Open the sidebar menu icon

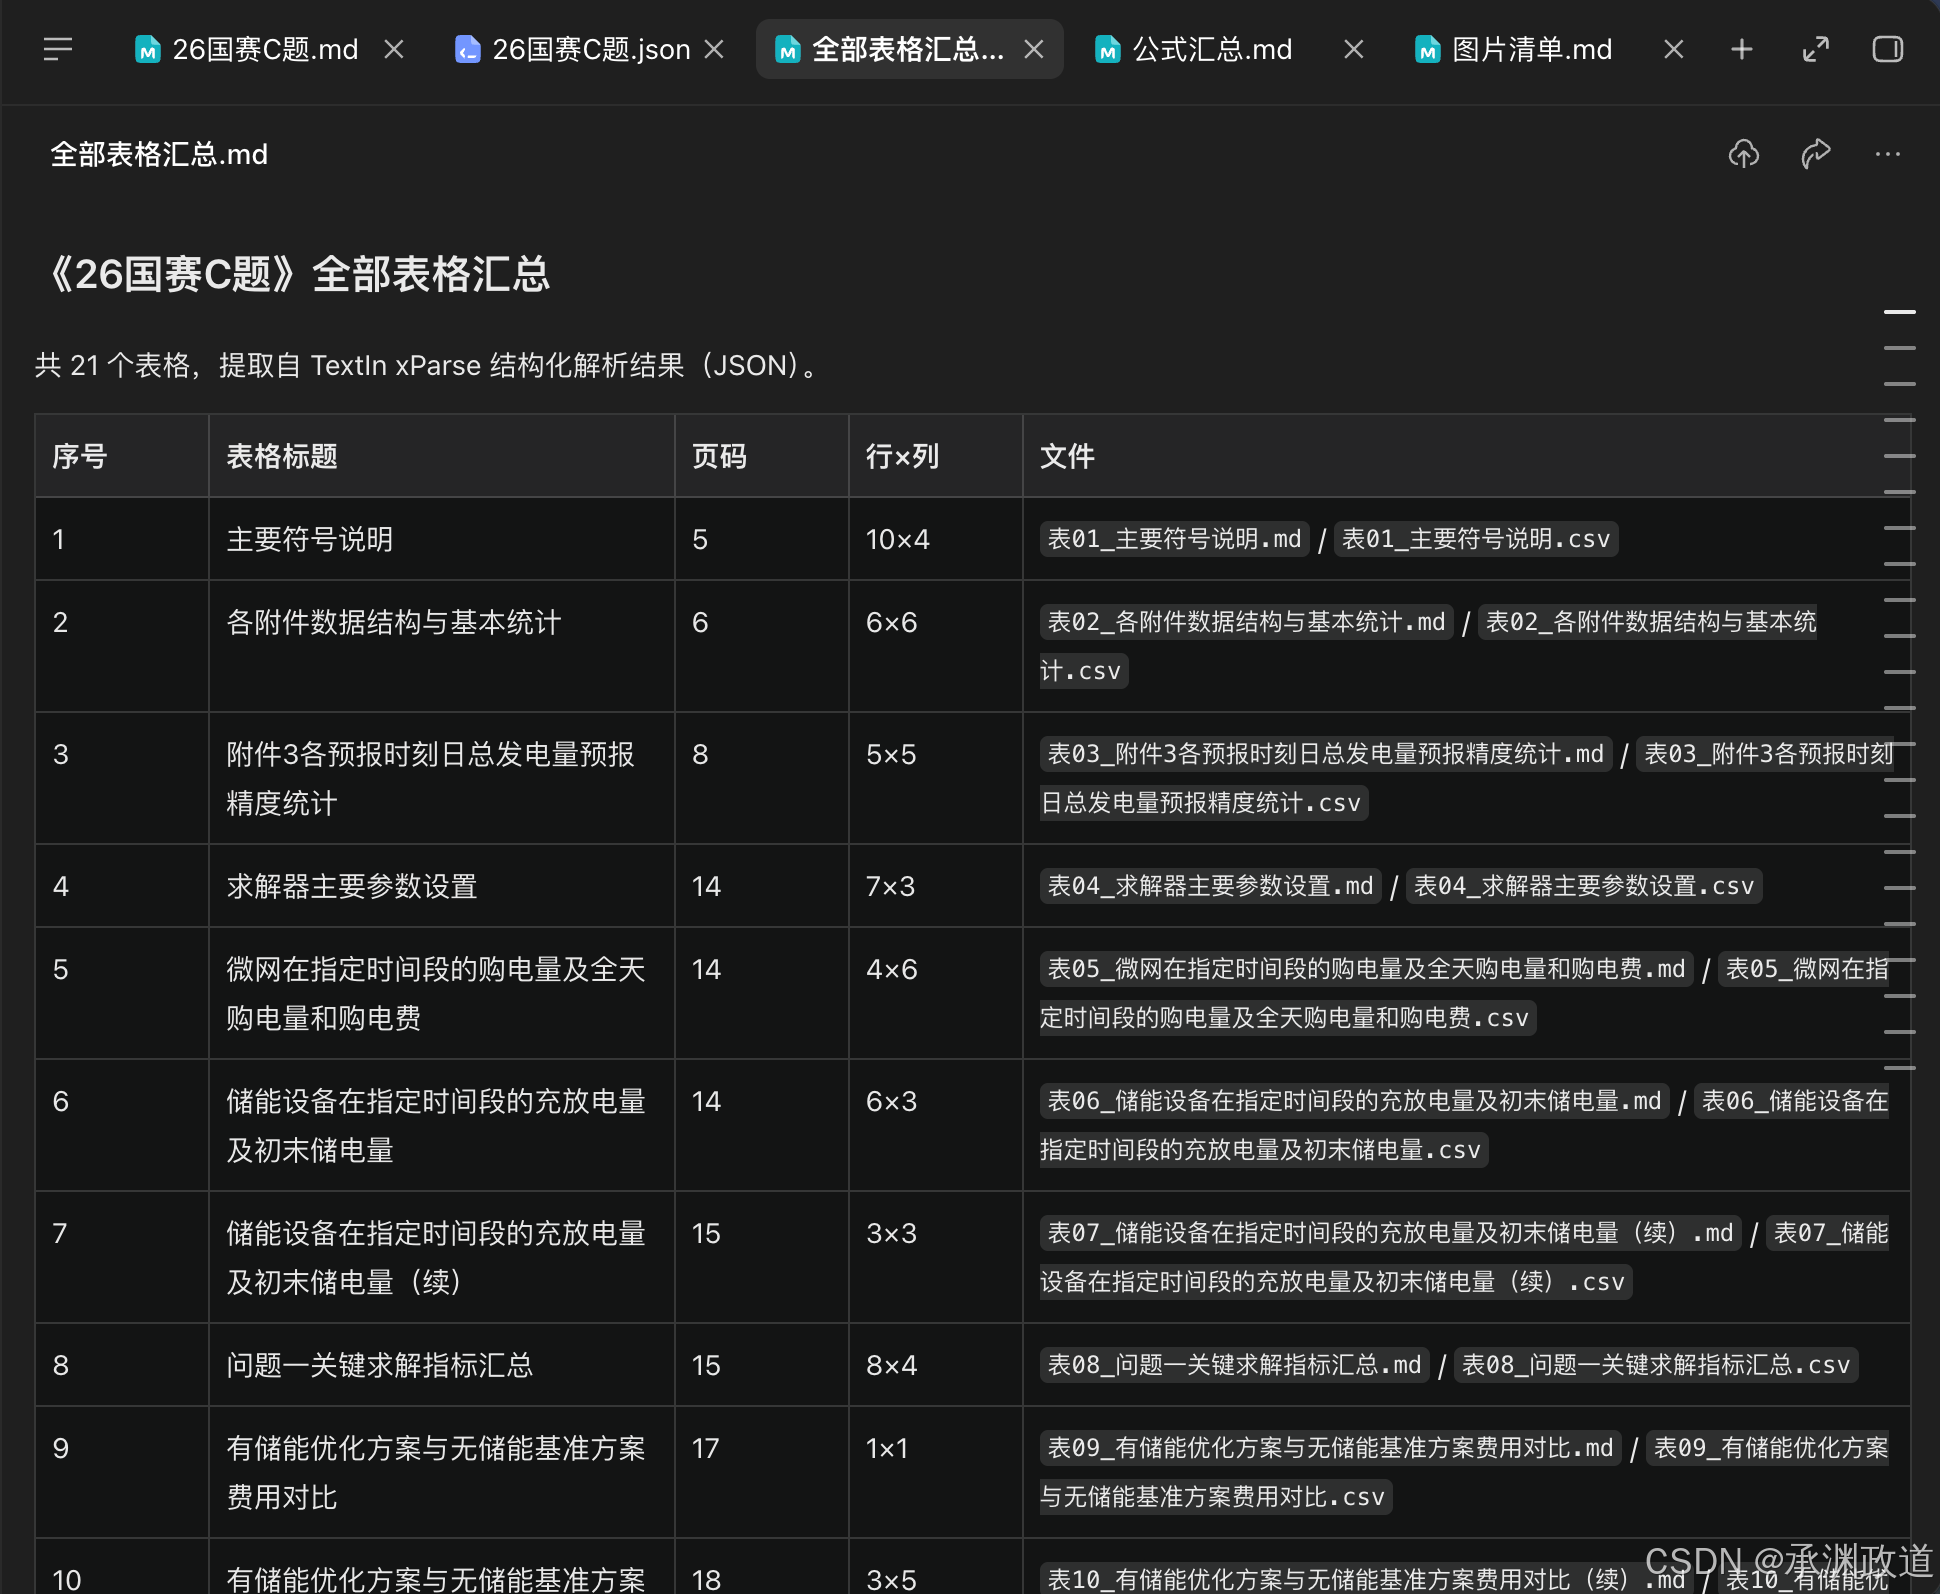(x=58, y=49)
